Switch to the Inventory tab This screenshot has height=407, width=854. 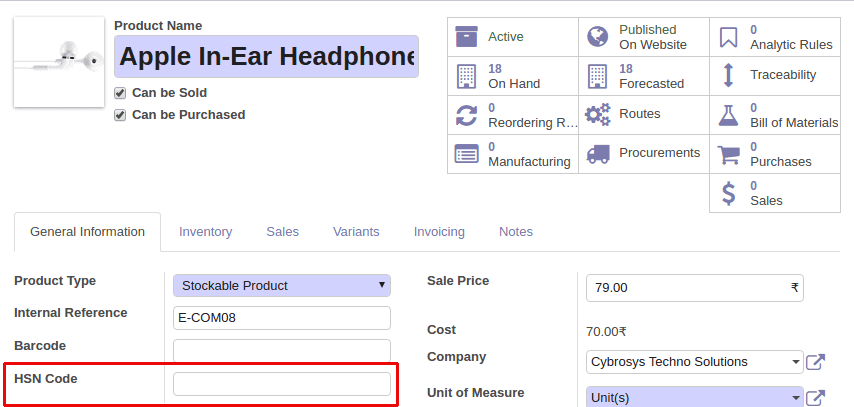(205, 232)
